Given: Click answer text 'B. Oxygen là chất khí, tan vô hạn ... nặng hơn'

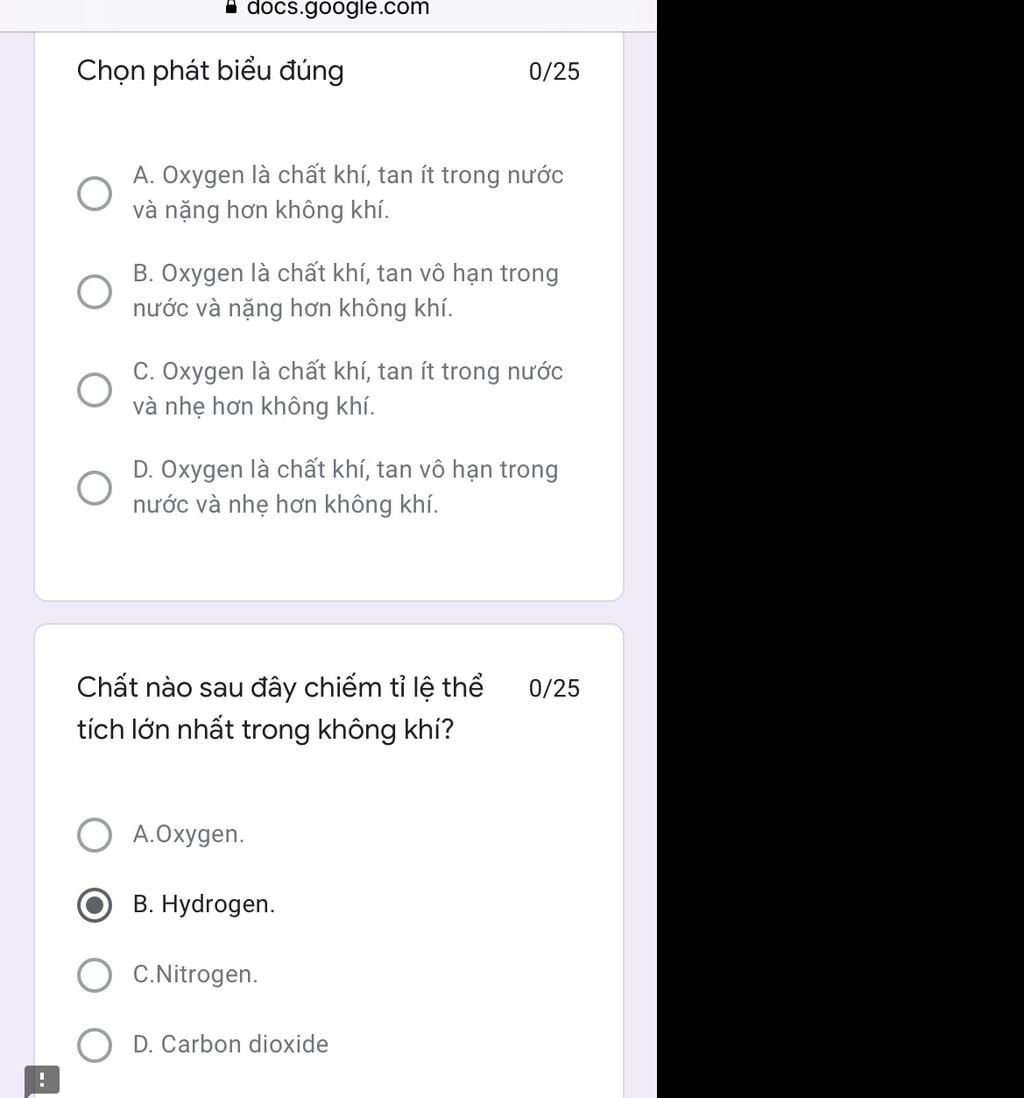Looking at the screenshot, I should coord(346,291).
